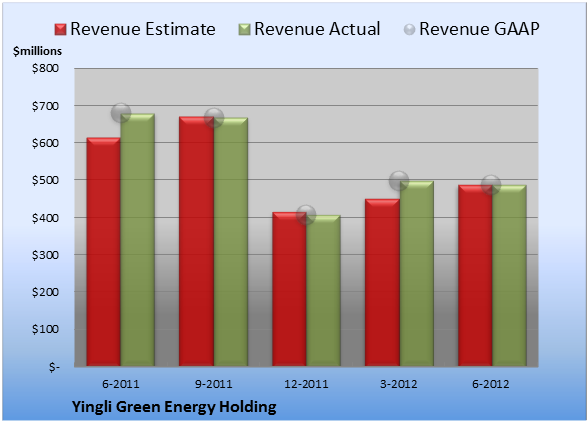Select the 'Revenue Estimate' legend label
The height and width of the screenshot is (422, 588).
[143, 29]
